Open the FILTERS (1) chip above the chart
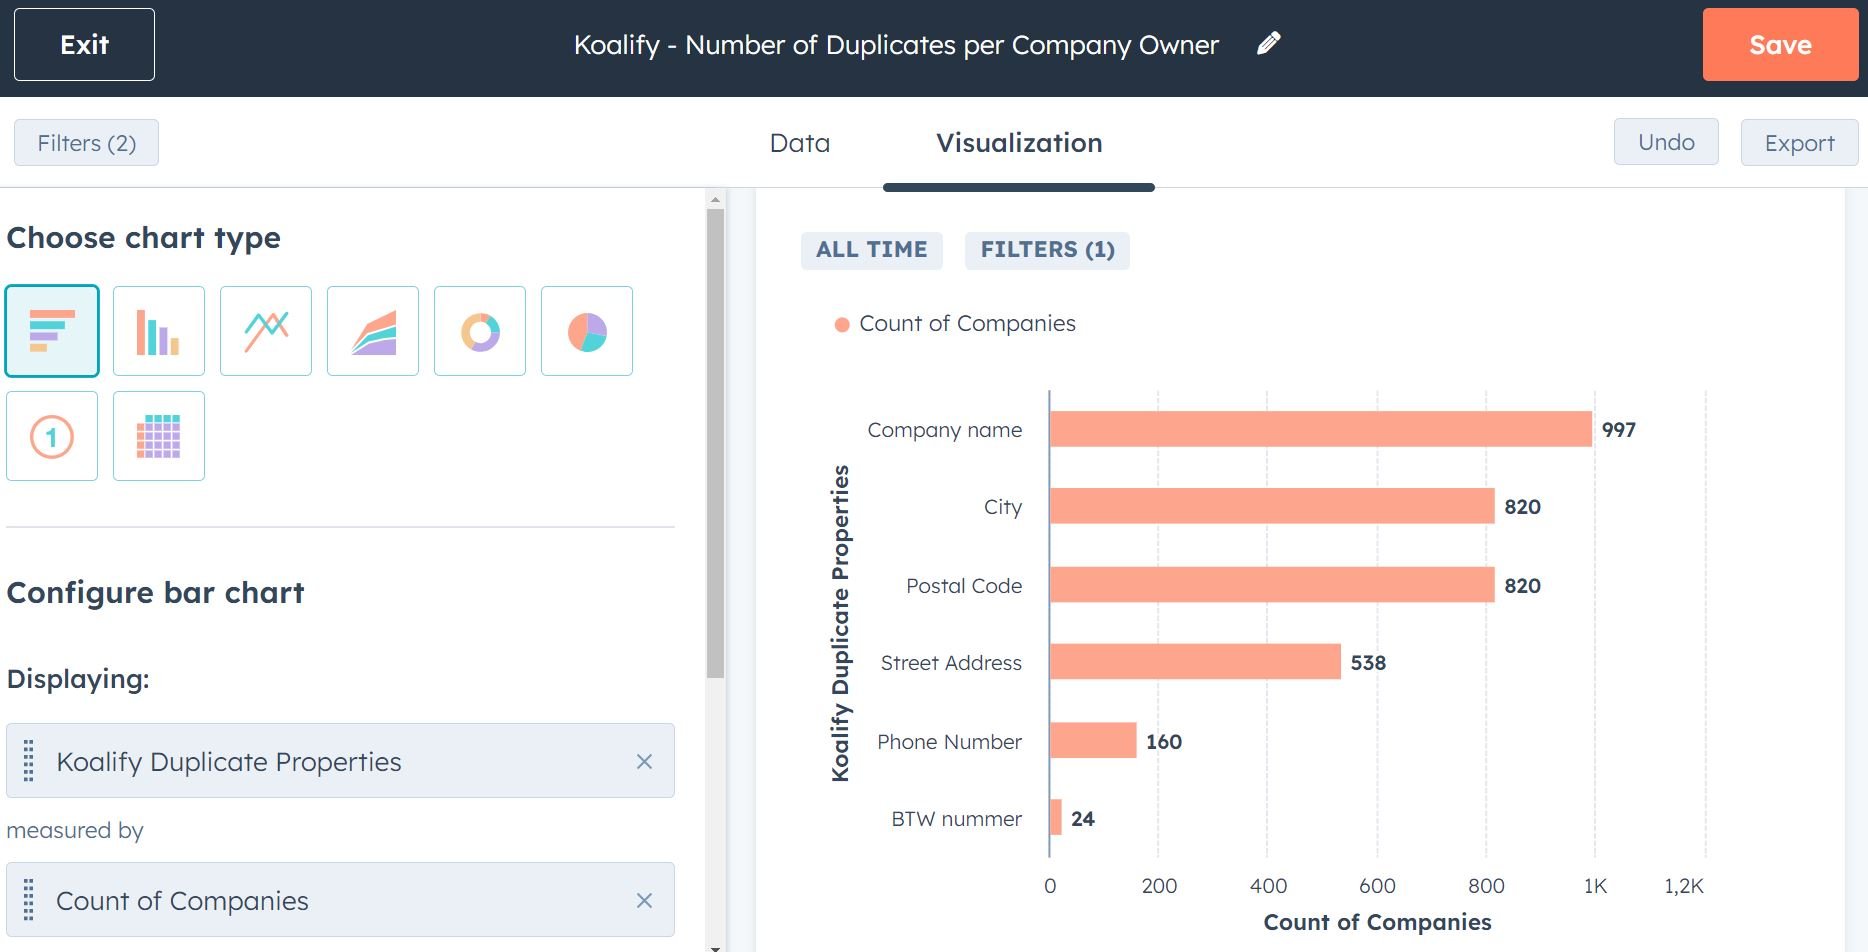 coord(1047,250)
